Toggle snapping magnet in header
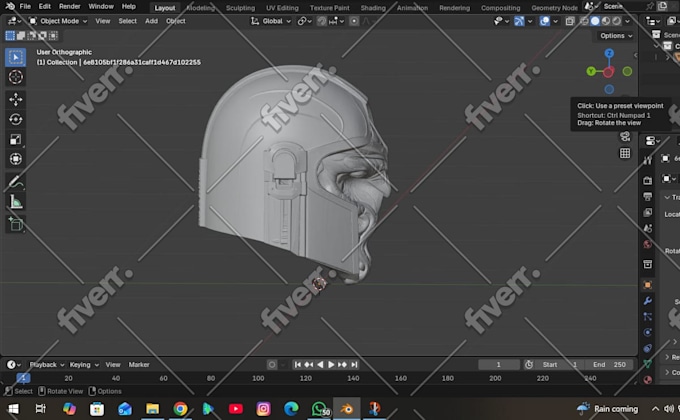 (321, 21)
